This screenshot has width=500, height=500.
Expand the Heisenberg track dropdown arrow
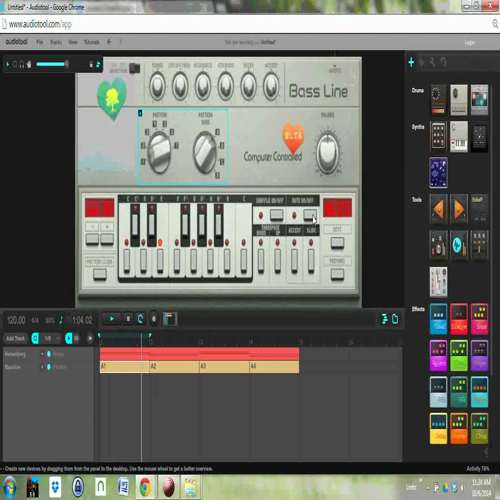click(x=42, y=354)
